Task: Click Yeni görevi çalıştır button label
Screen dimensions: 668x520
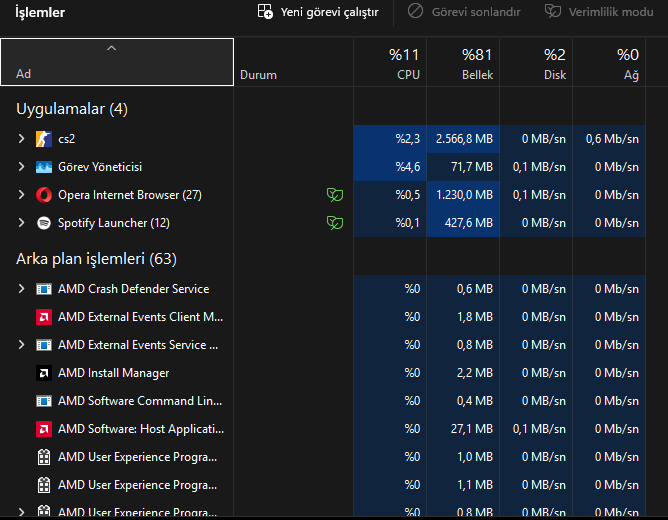Action: click(329, 12)
